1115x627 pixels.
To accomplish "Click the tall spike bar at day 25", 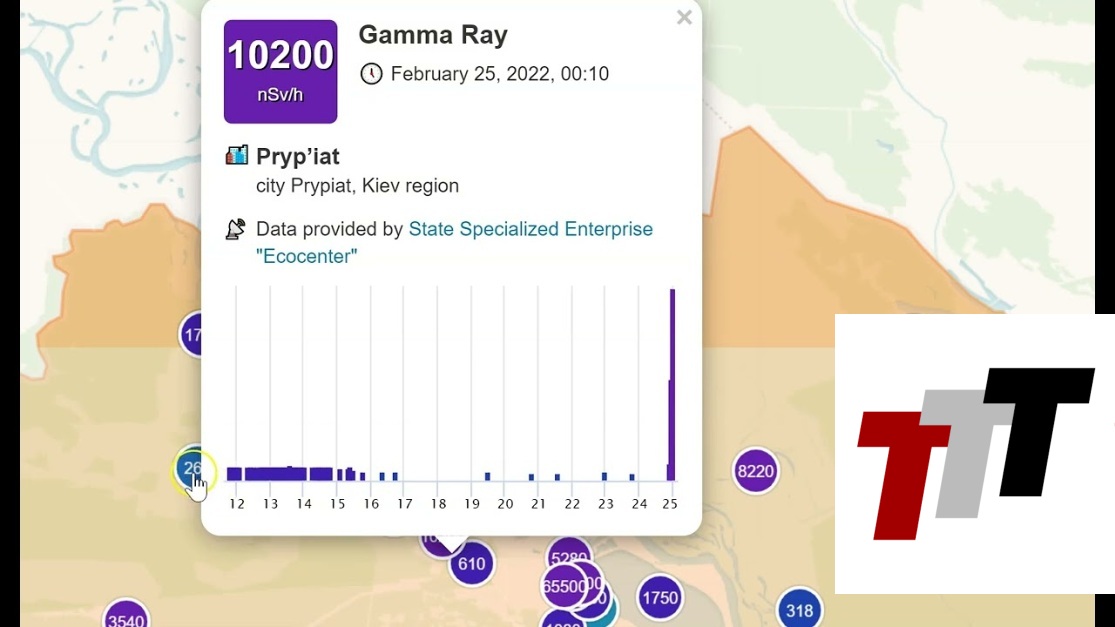I will pos(673,385).
